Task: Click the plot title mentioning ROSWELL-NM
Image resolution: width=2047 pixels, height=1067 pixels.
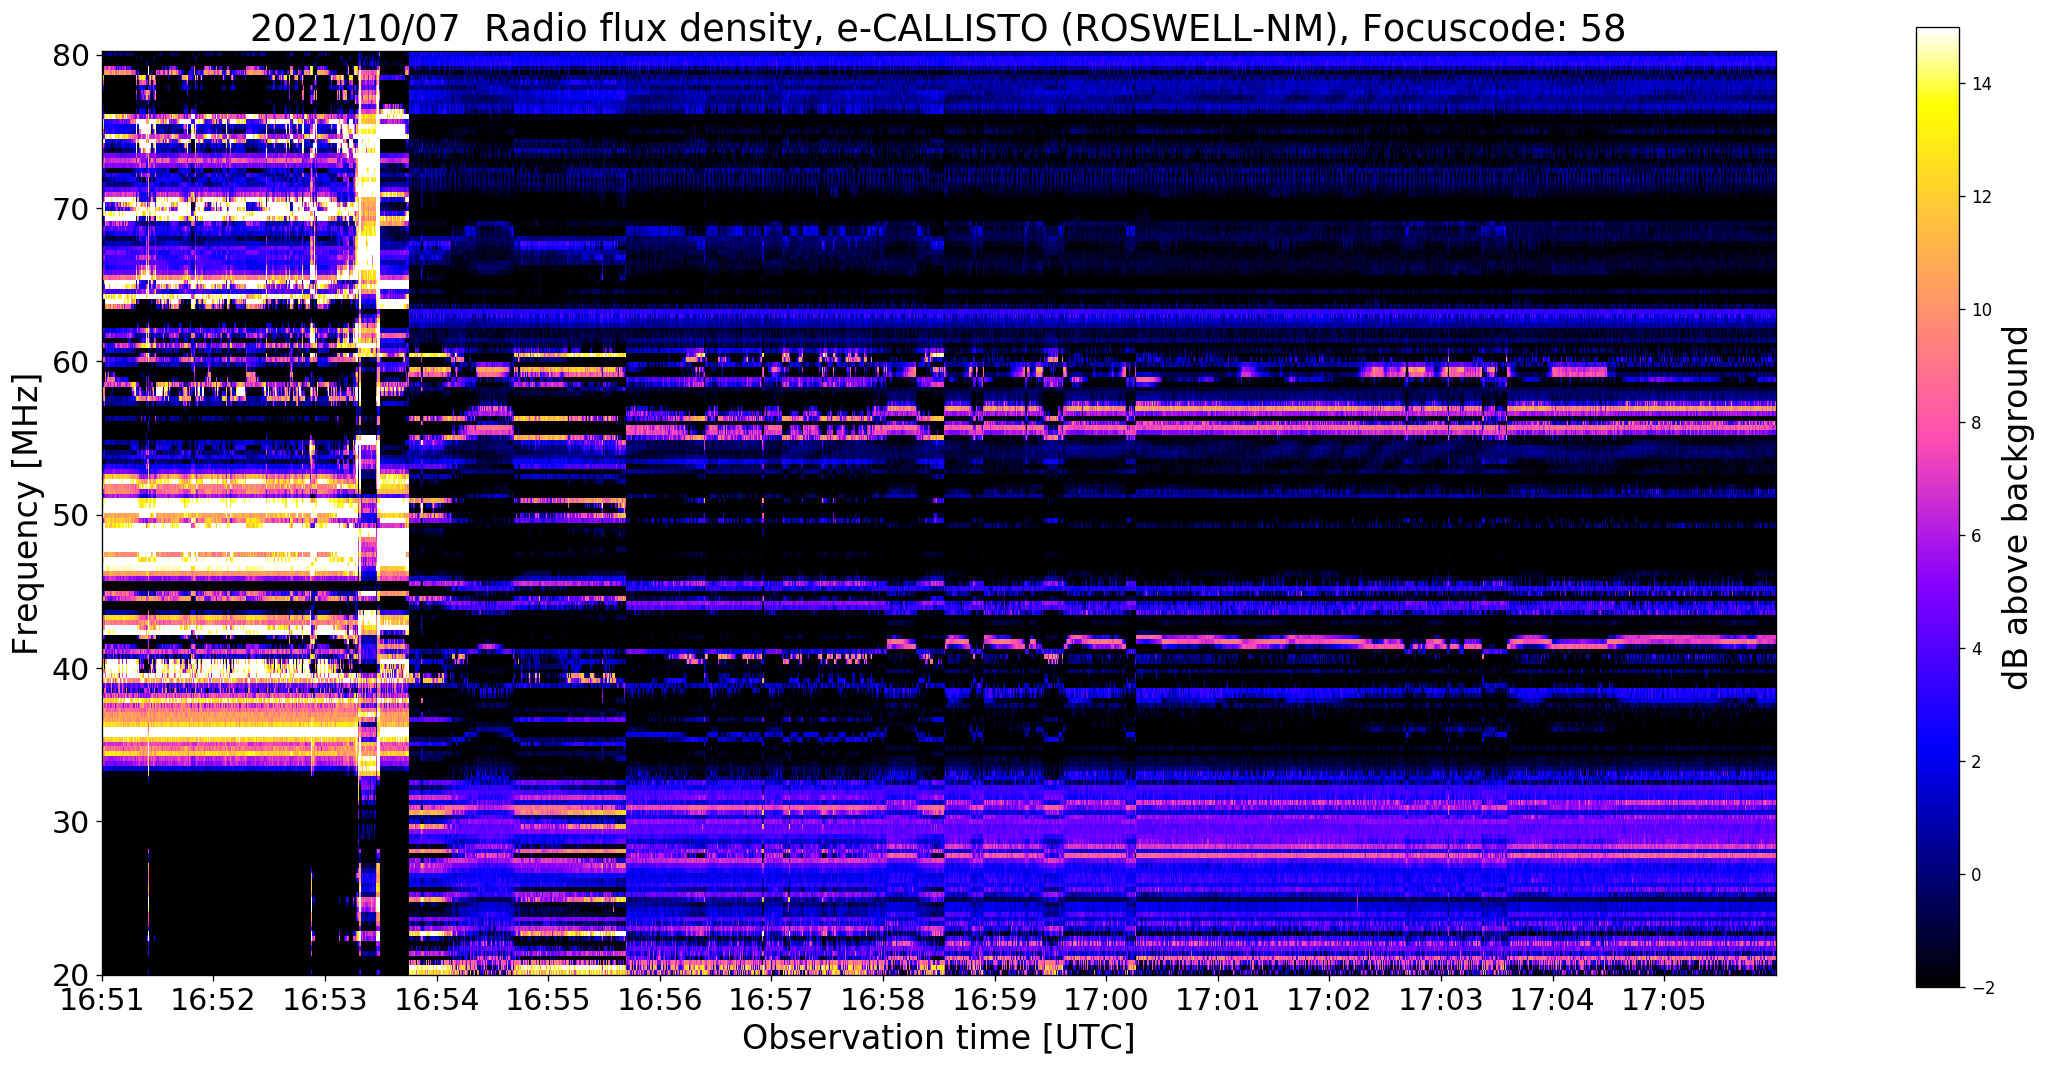Action: point(937,28)
